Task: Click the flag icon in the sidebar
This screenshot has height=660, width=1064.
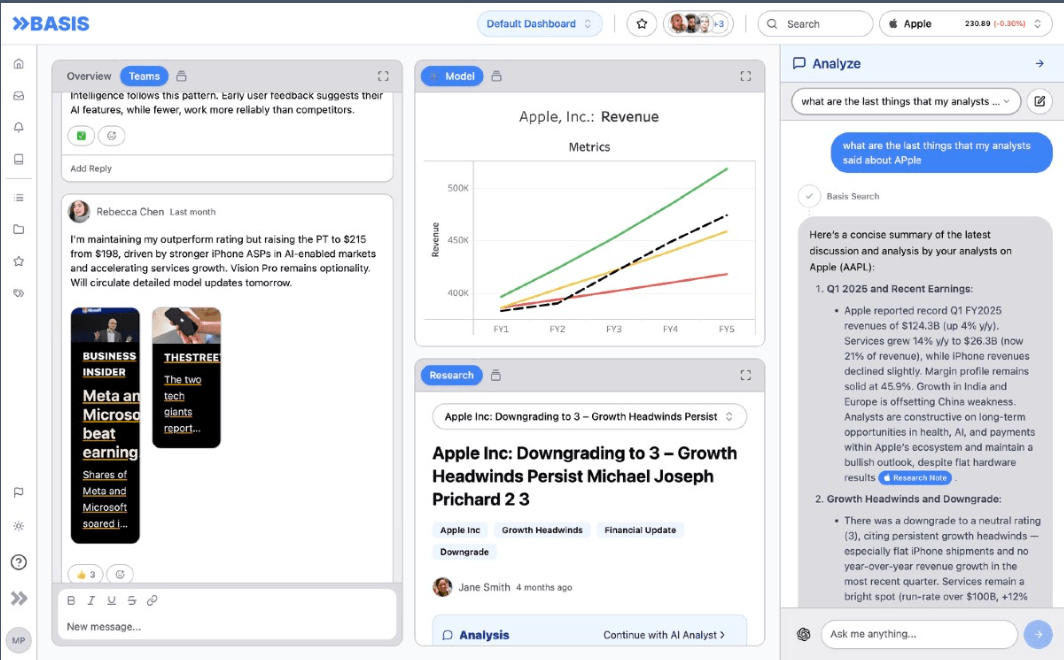Action: pos(19,492)
